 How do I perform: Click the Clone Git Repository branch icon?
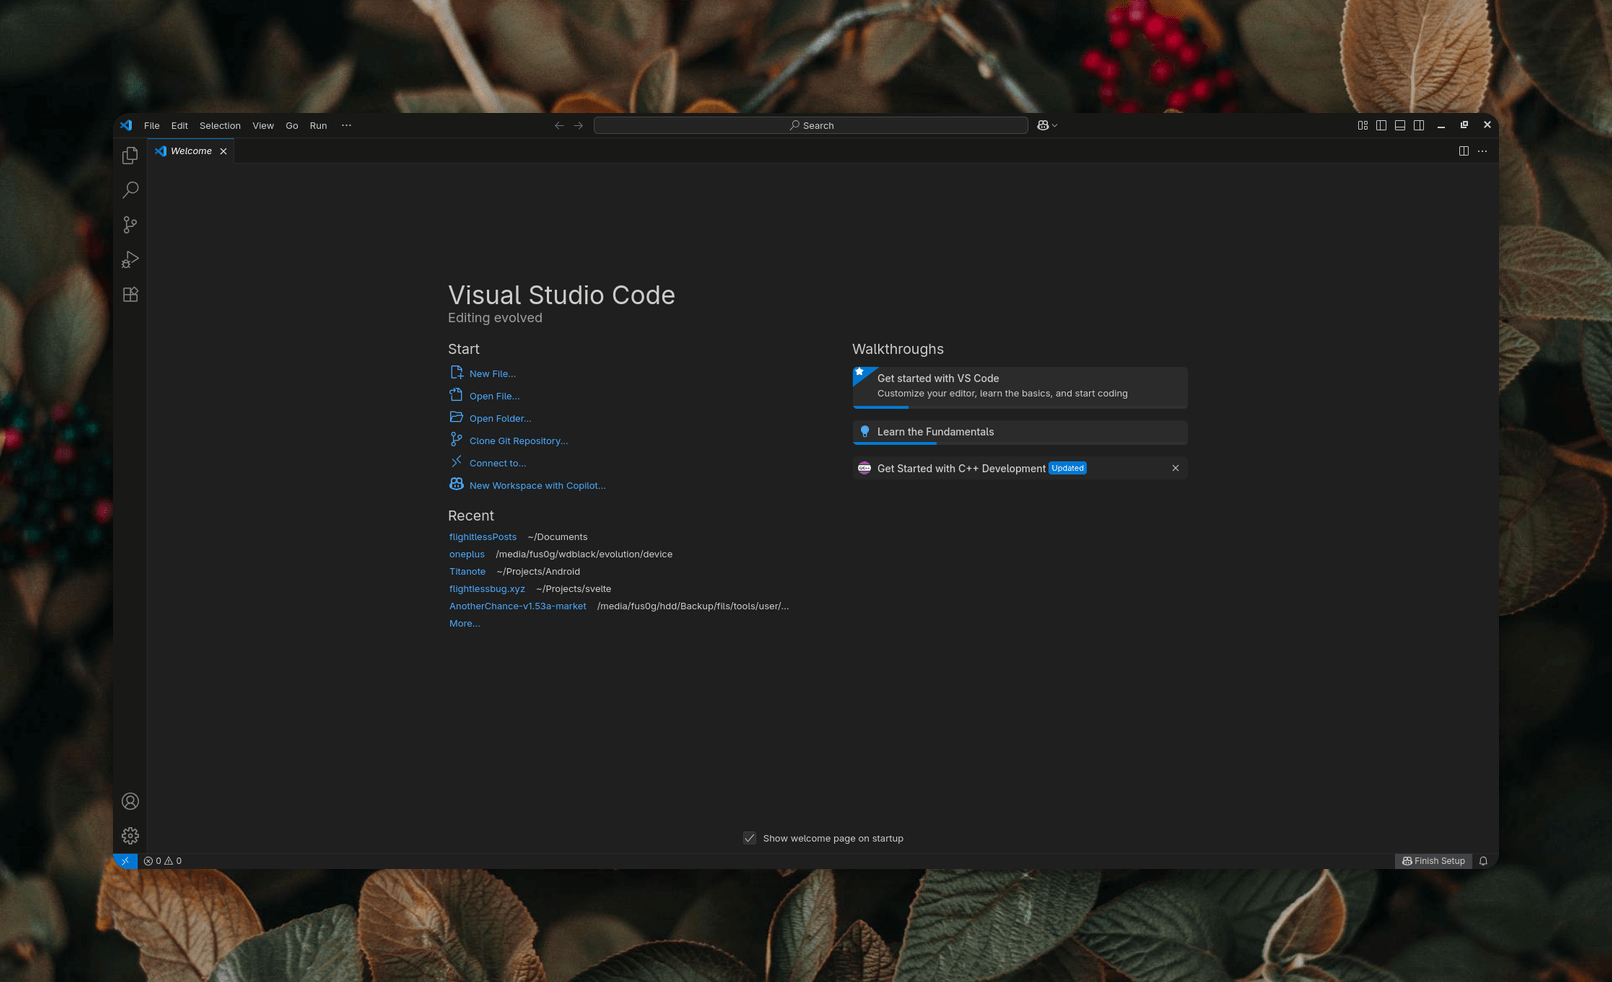pyautogui.click(x=456, y=439)
